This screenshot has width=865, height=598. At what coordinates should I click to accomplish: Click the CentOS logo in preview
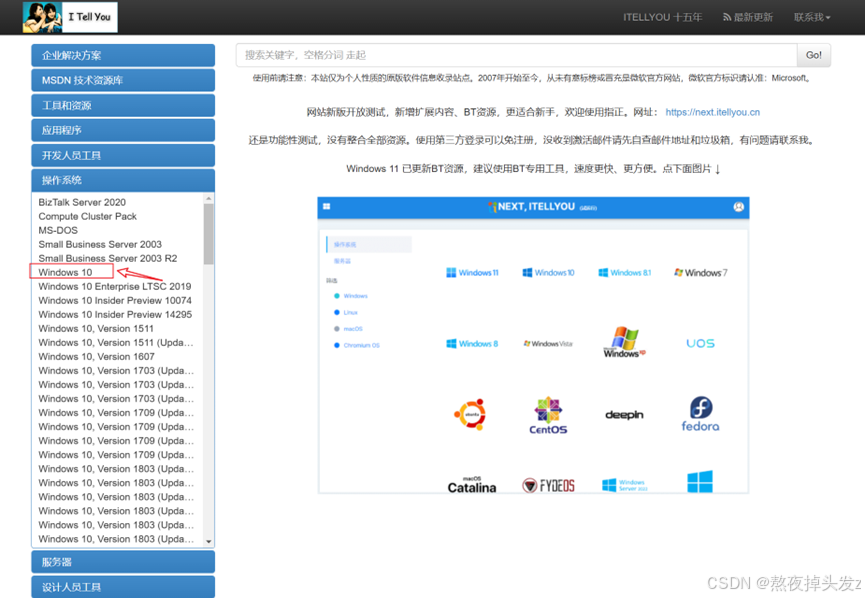point(548,415)
